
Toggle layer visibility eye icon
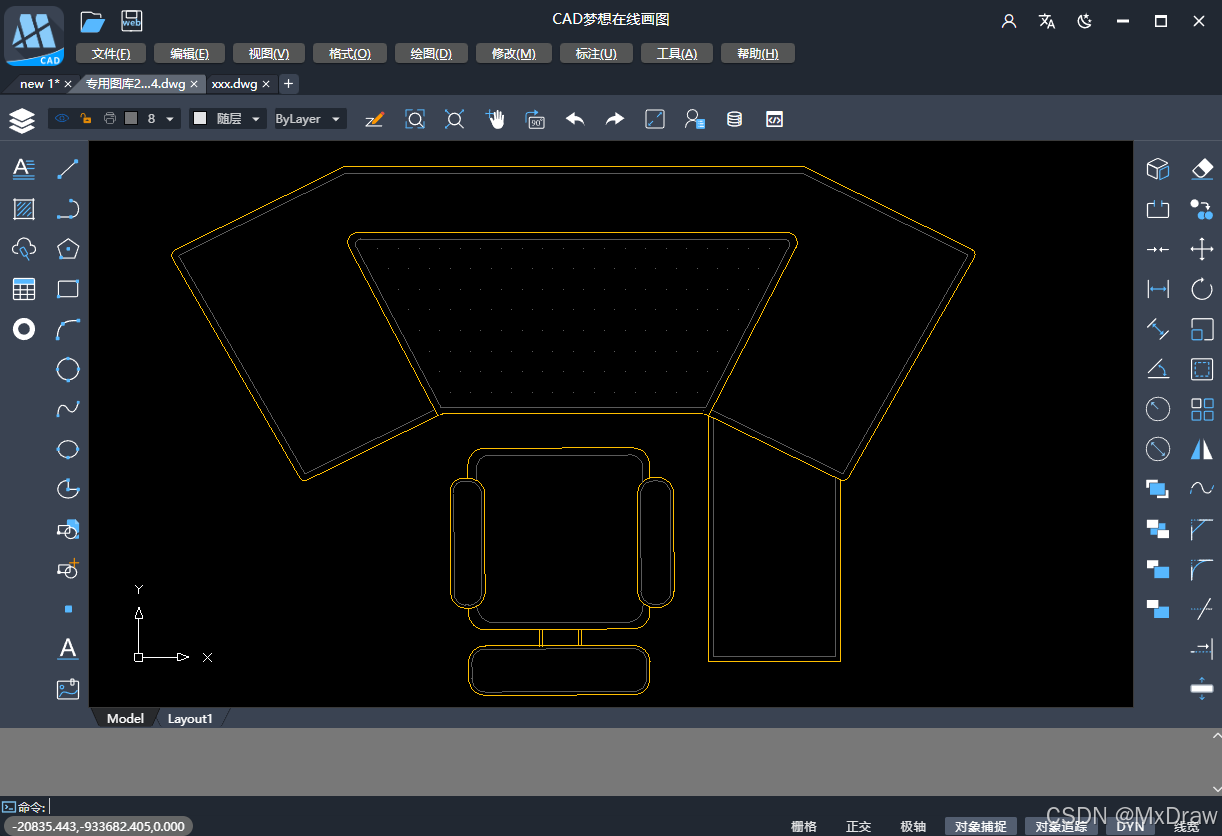click(x=62, y=119)
